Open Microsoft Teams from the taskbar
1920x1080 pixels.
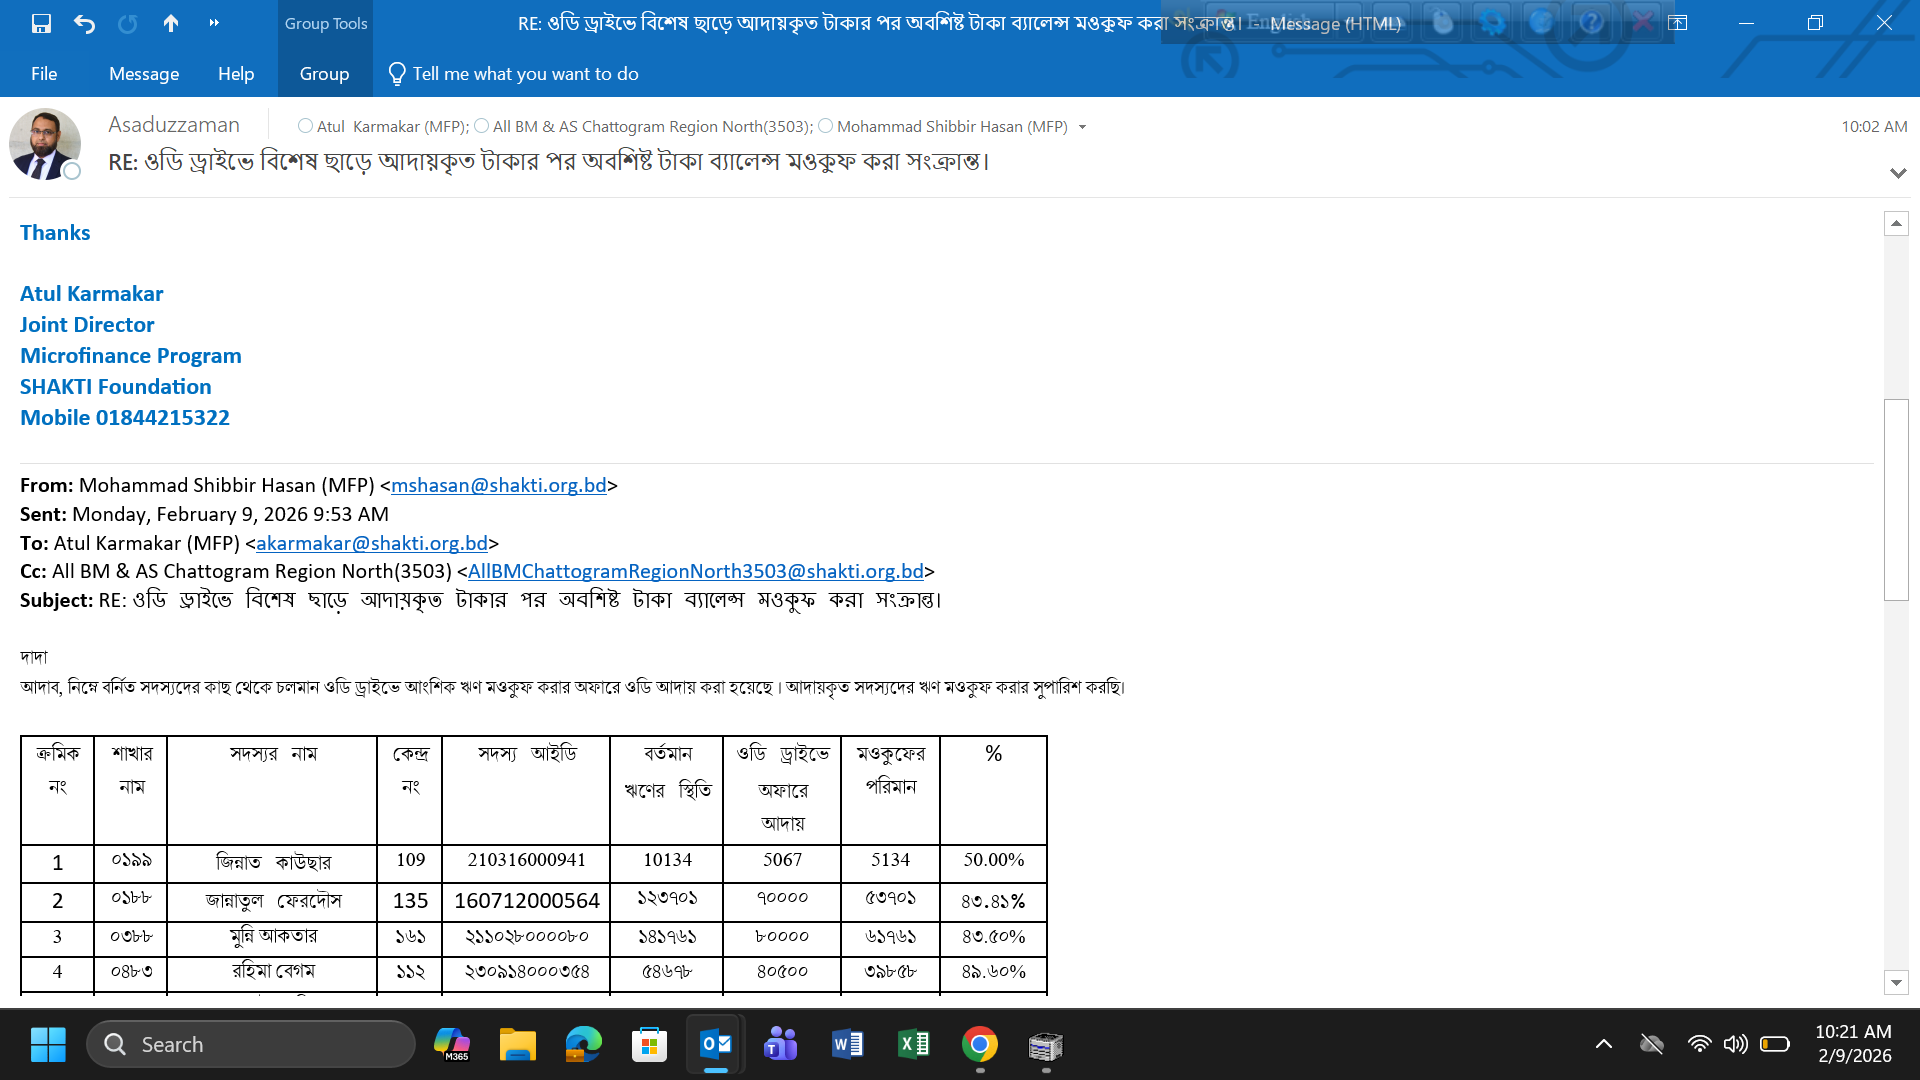(x=781, y=1045)
